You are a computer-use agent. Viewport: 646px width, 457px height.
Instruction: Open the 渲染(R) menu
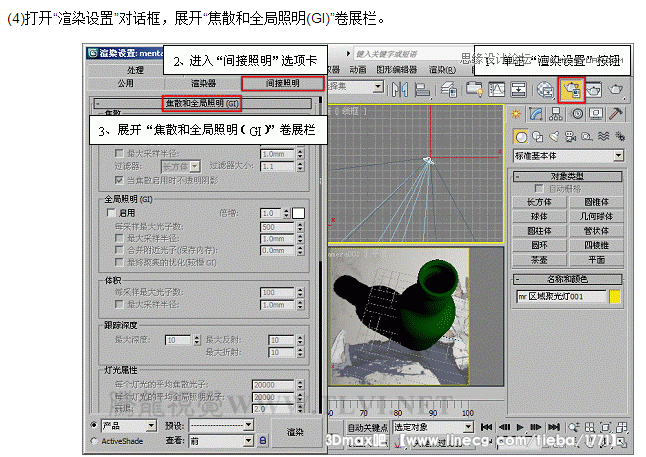(x=442, y=70)
